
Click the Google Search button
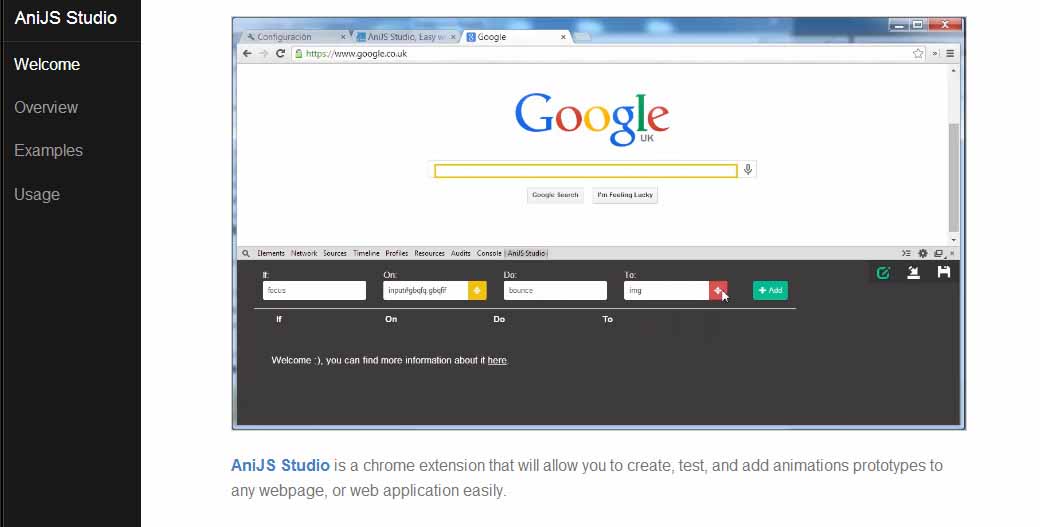[x=555, y=195]
